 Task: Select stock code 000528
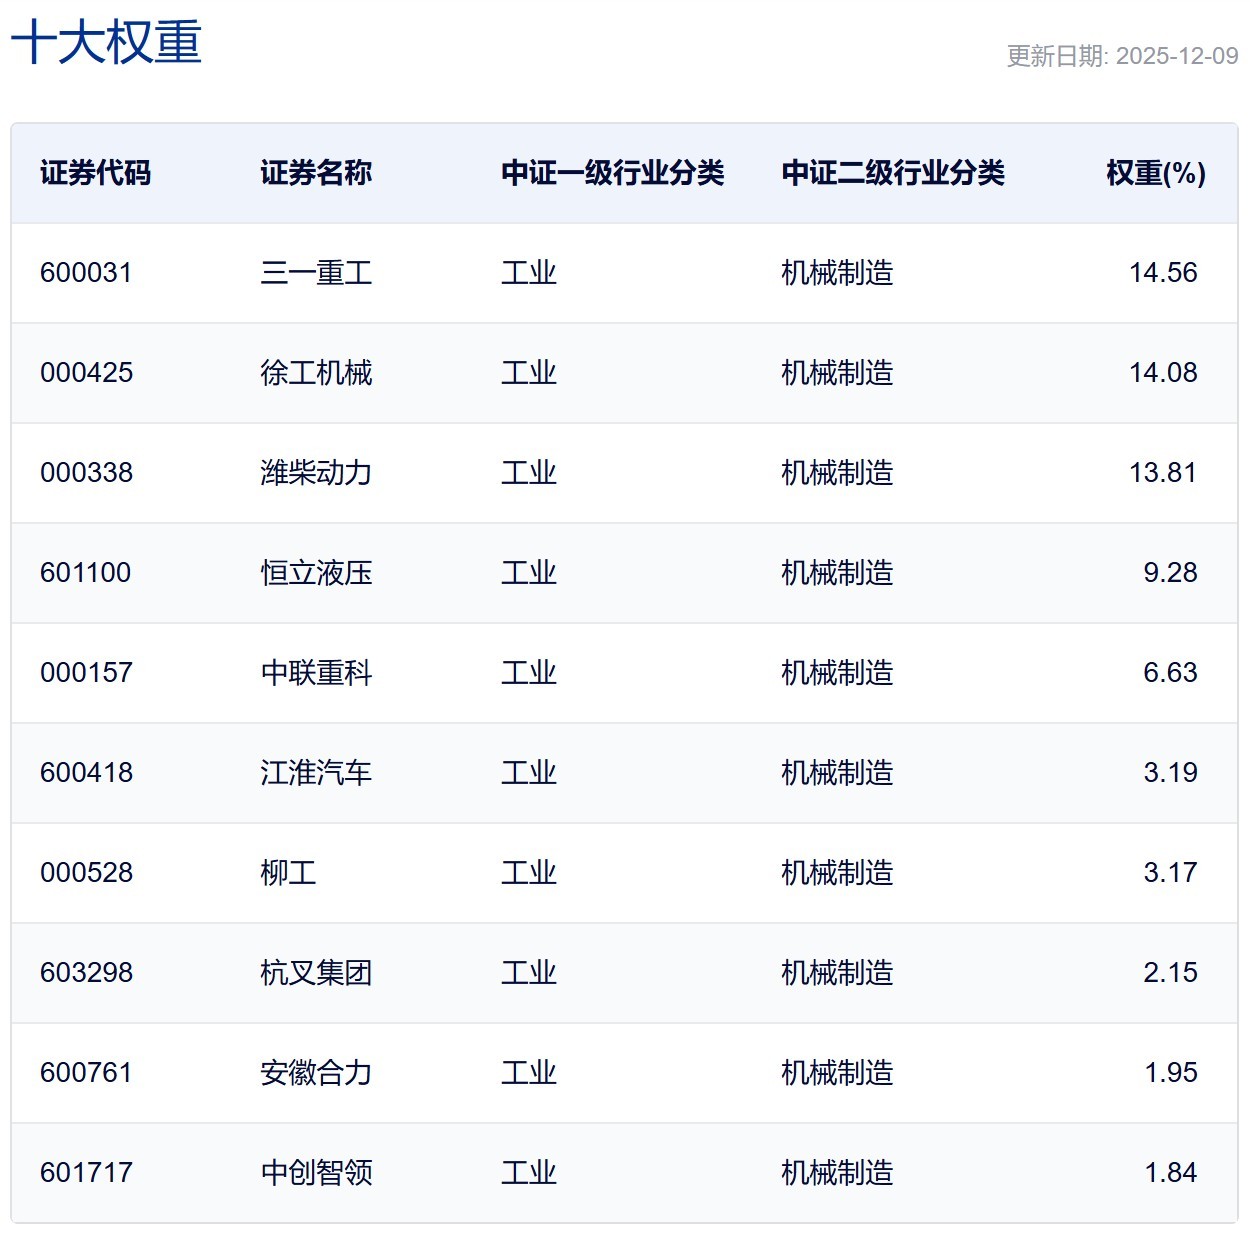pos(86,873)
